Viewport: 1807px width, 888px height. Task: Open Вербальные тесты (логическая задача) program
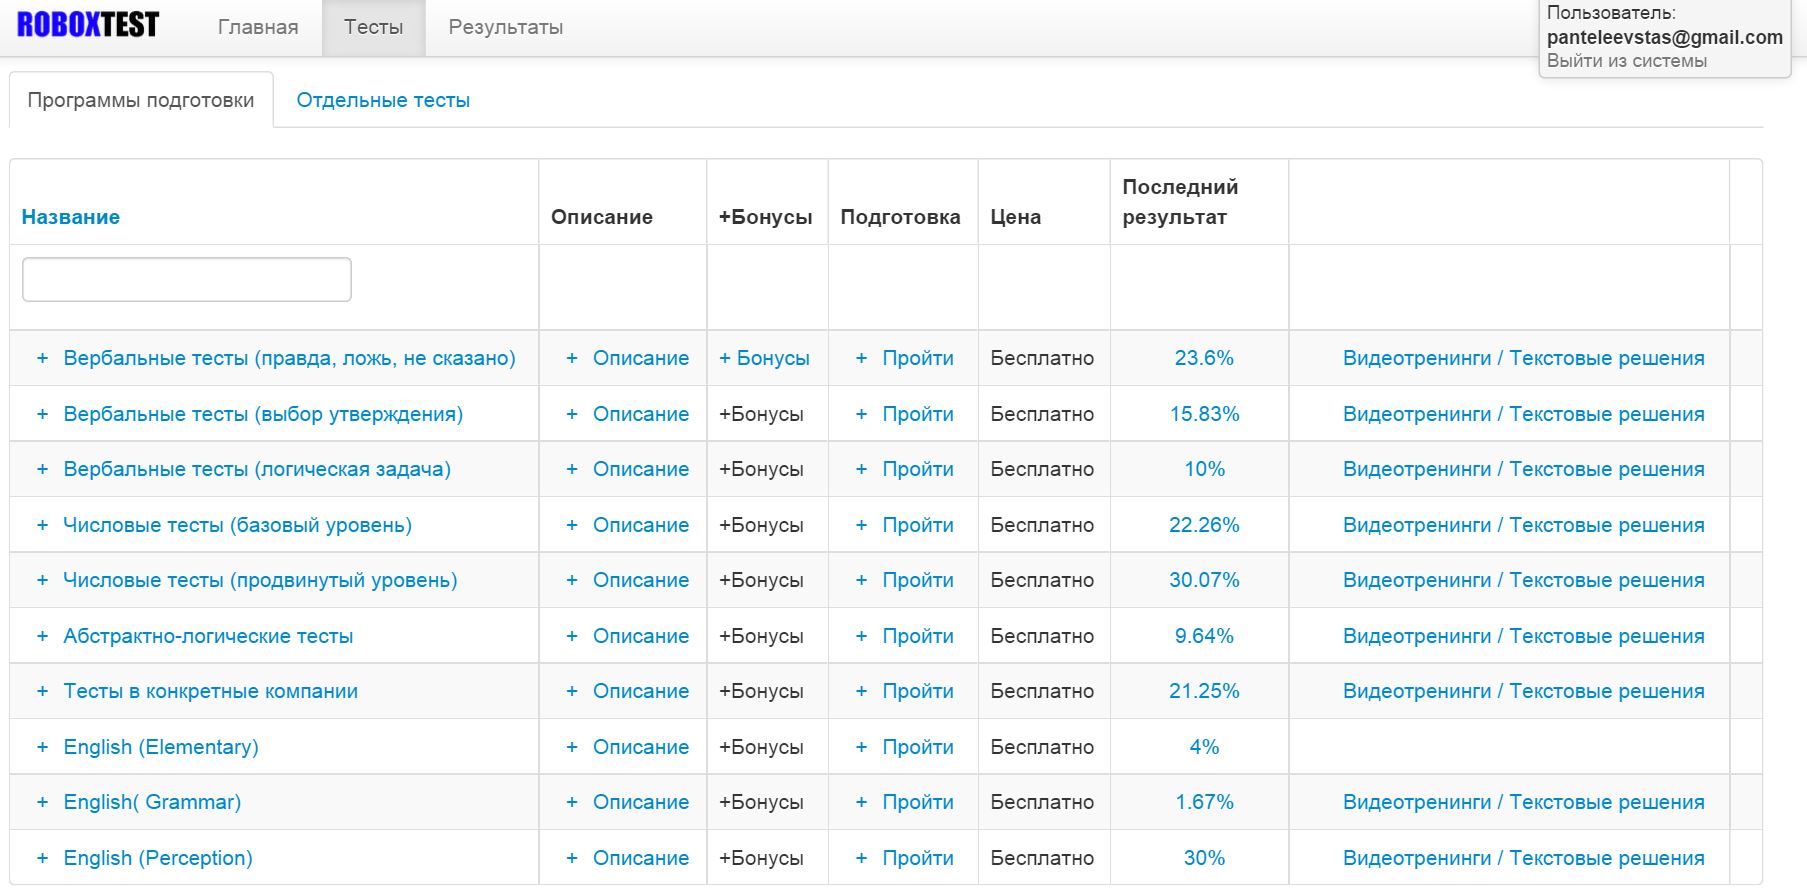point(257,469)
